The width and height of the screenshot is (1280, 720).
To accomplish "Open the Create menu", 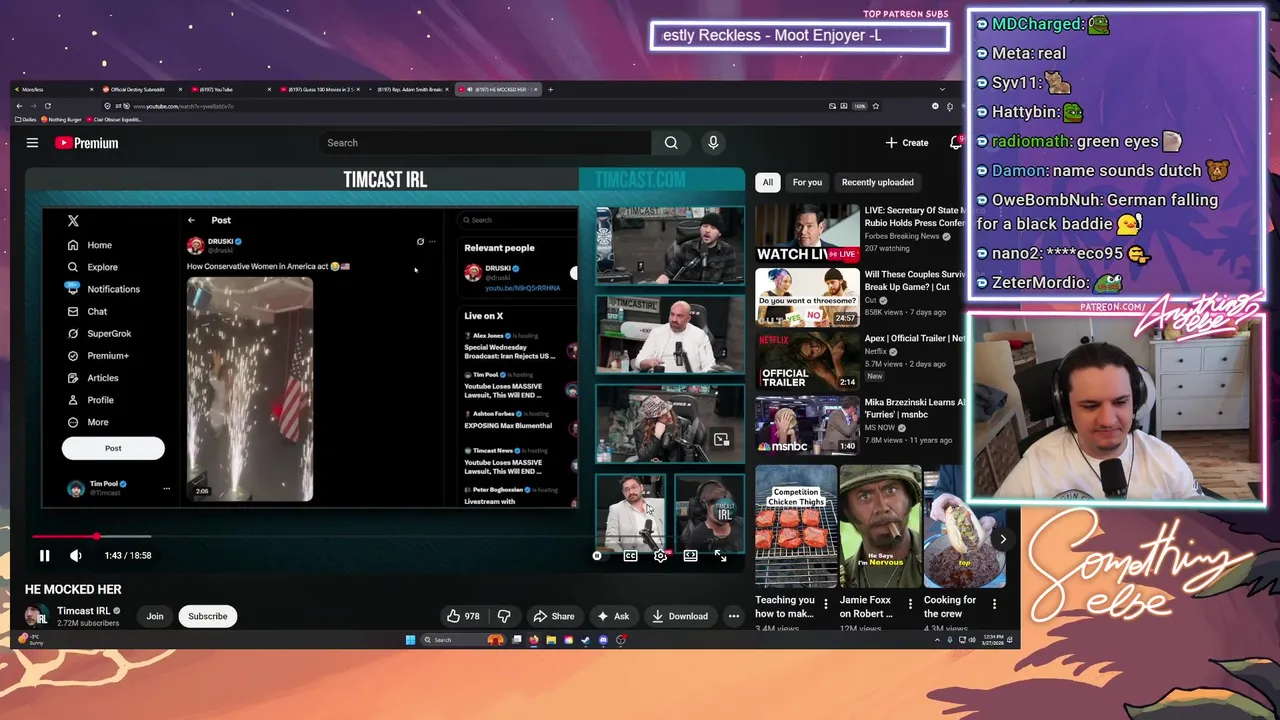I will [907, 143].
